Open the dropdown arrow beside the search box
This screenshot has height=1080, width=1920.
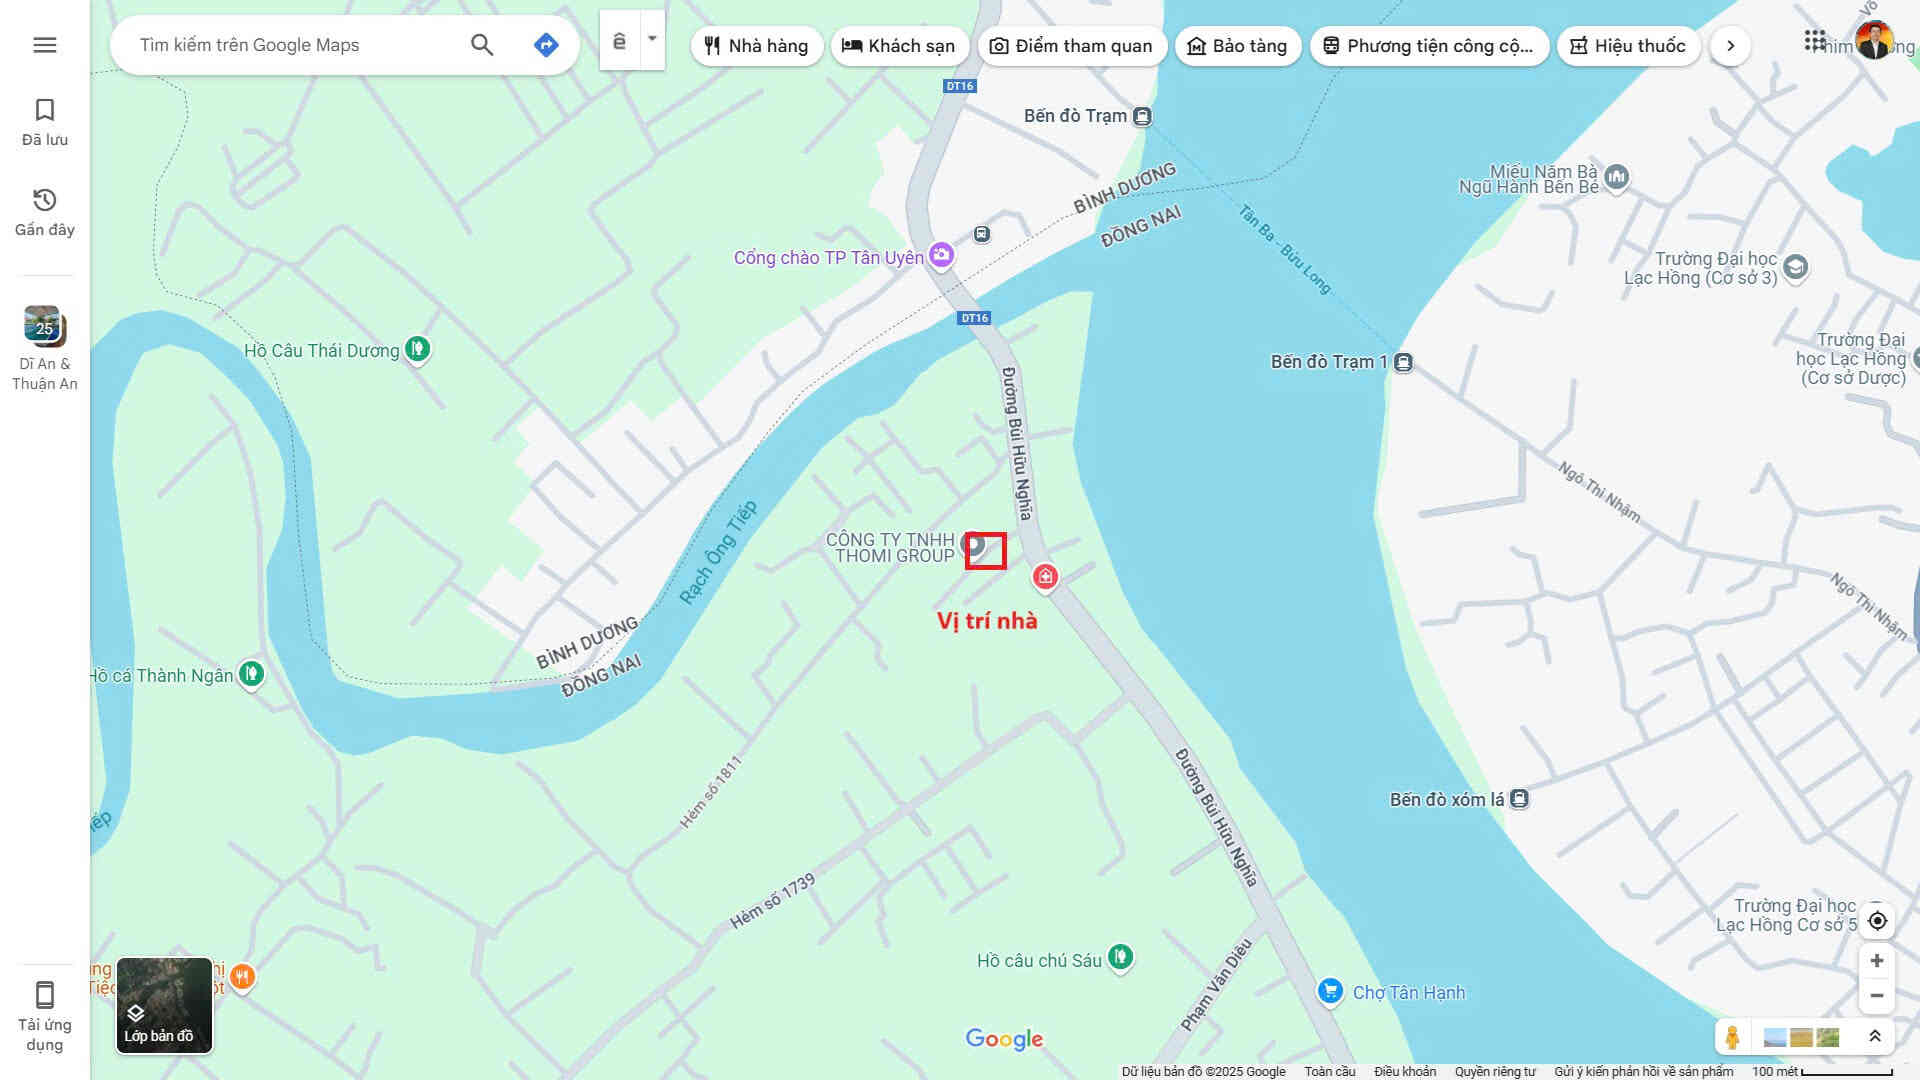coord(652,40)
